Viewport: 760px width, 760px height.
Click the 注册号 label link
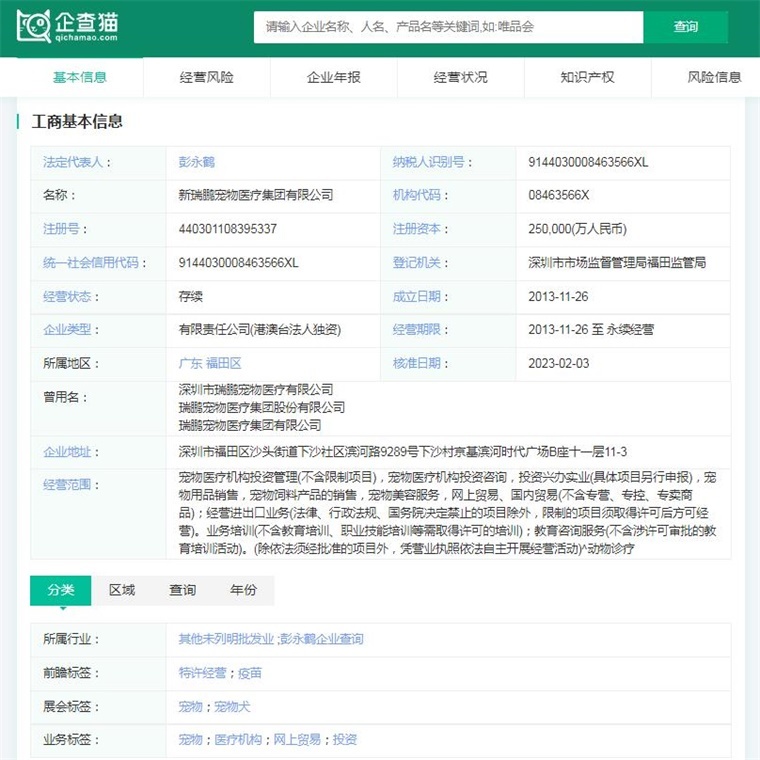[x=61, y=228]
